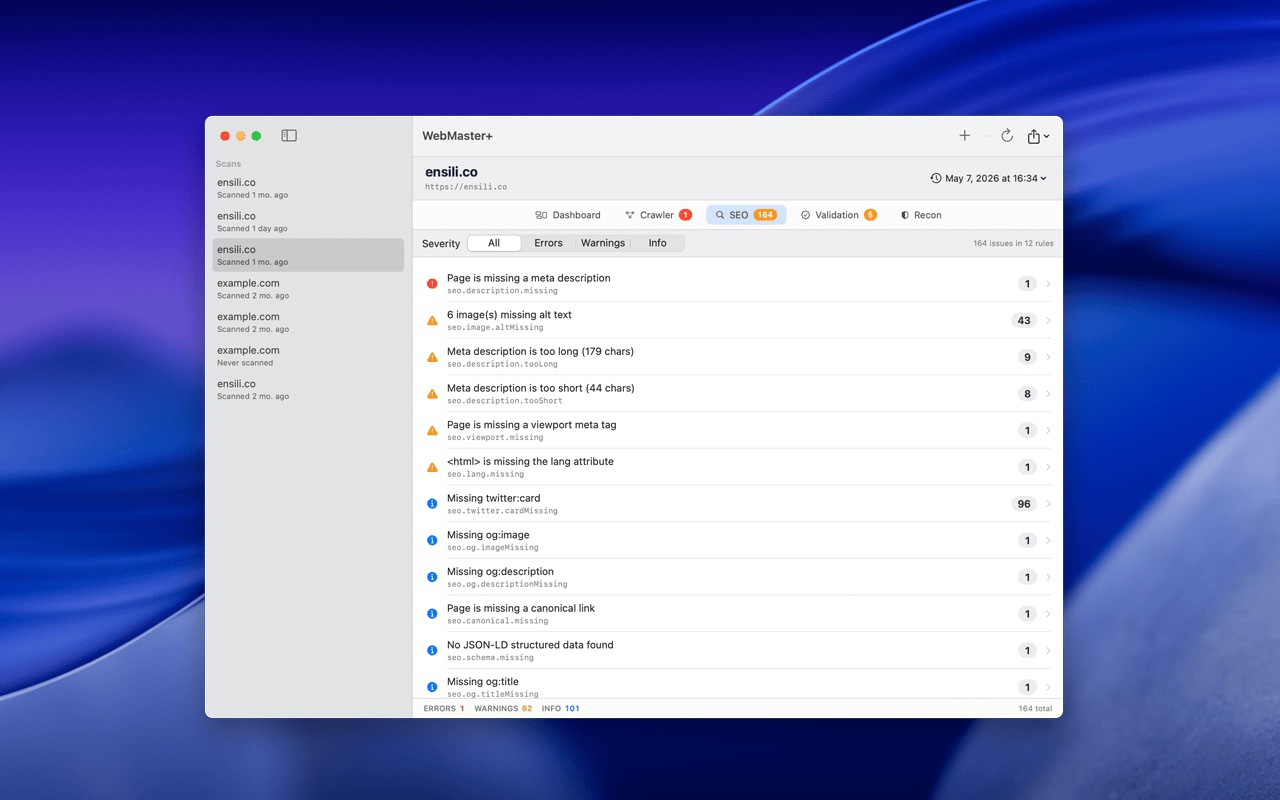Image resolution: width=1280 pixels, height=800 pixels.
Task: Click info icon for missing canonical link
Action: (x=432, y=614)
